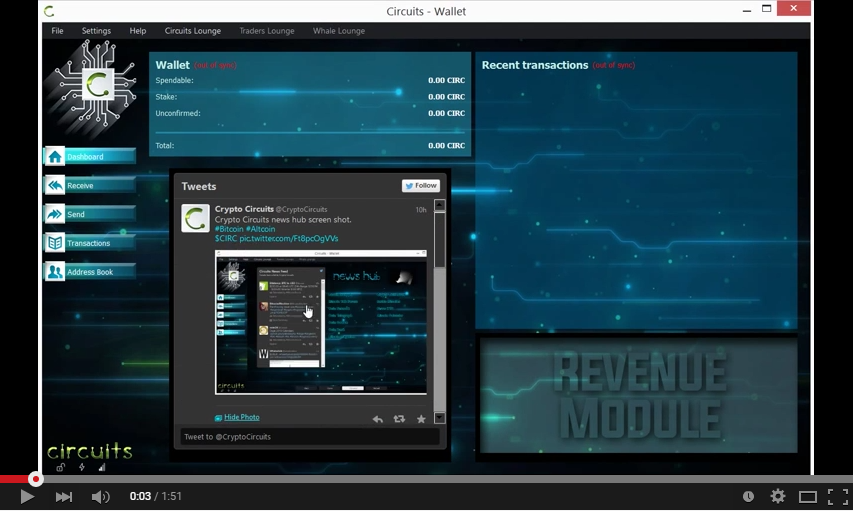
Task: Click the staking lightning bolt icon
Action: 82,467
